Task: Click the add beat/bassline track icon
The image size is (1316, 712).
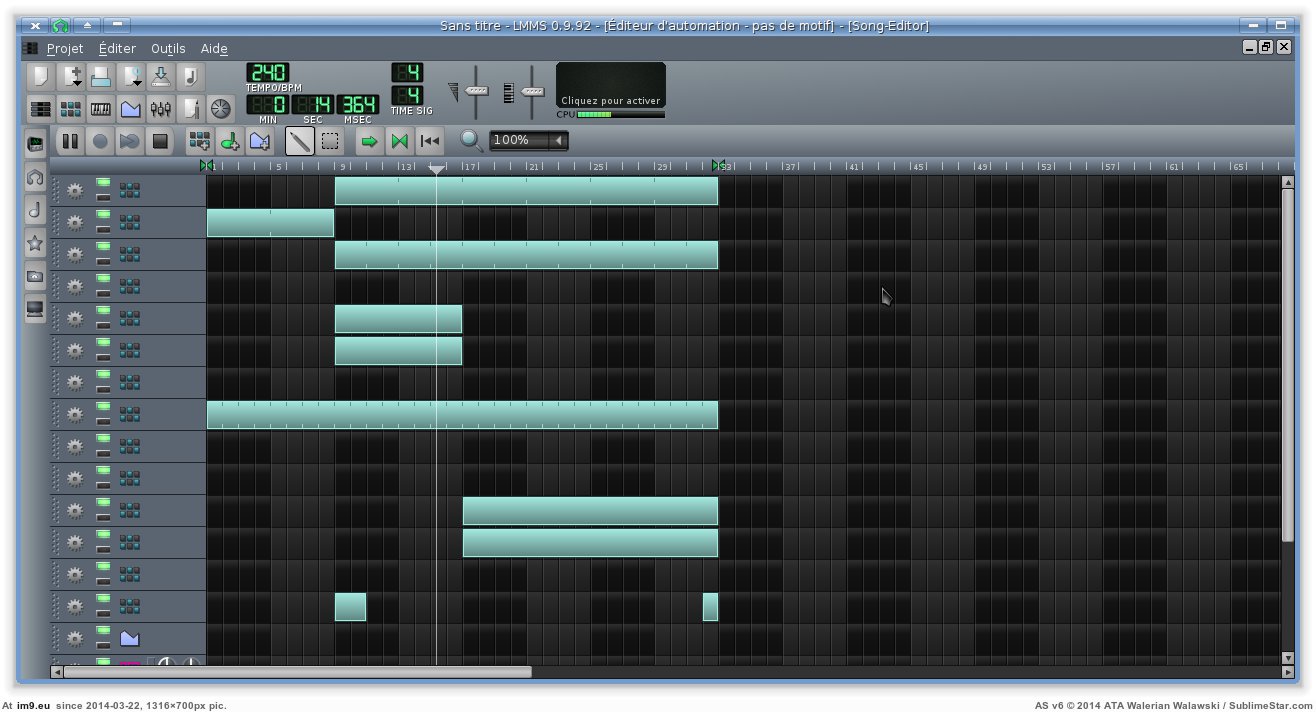Action: click(x=199, y=141)
